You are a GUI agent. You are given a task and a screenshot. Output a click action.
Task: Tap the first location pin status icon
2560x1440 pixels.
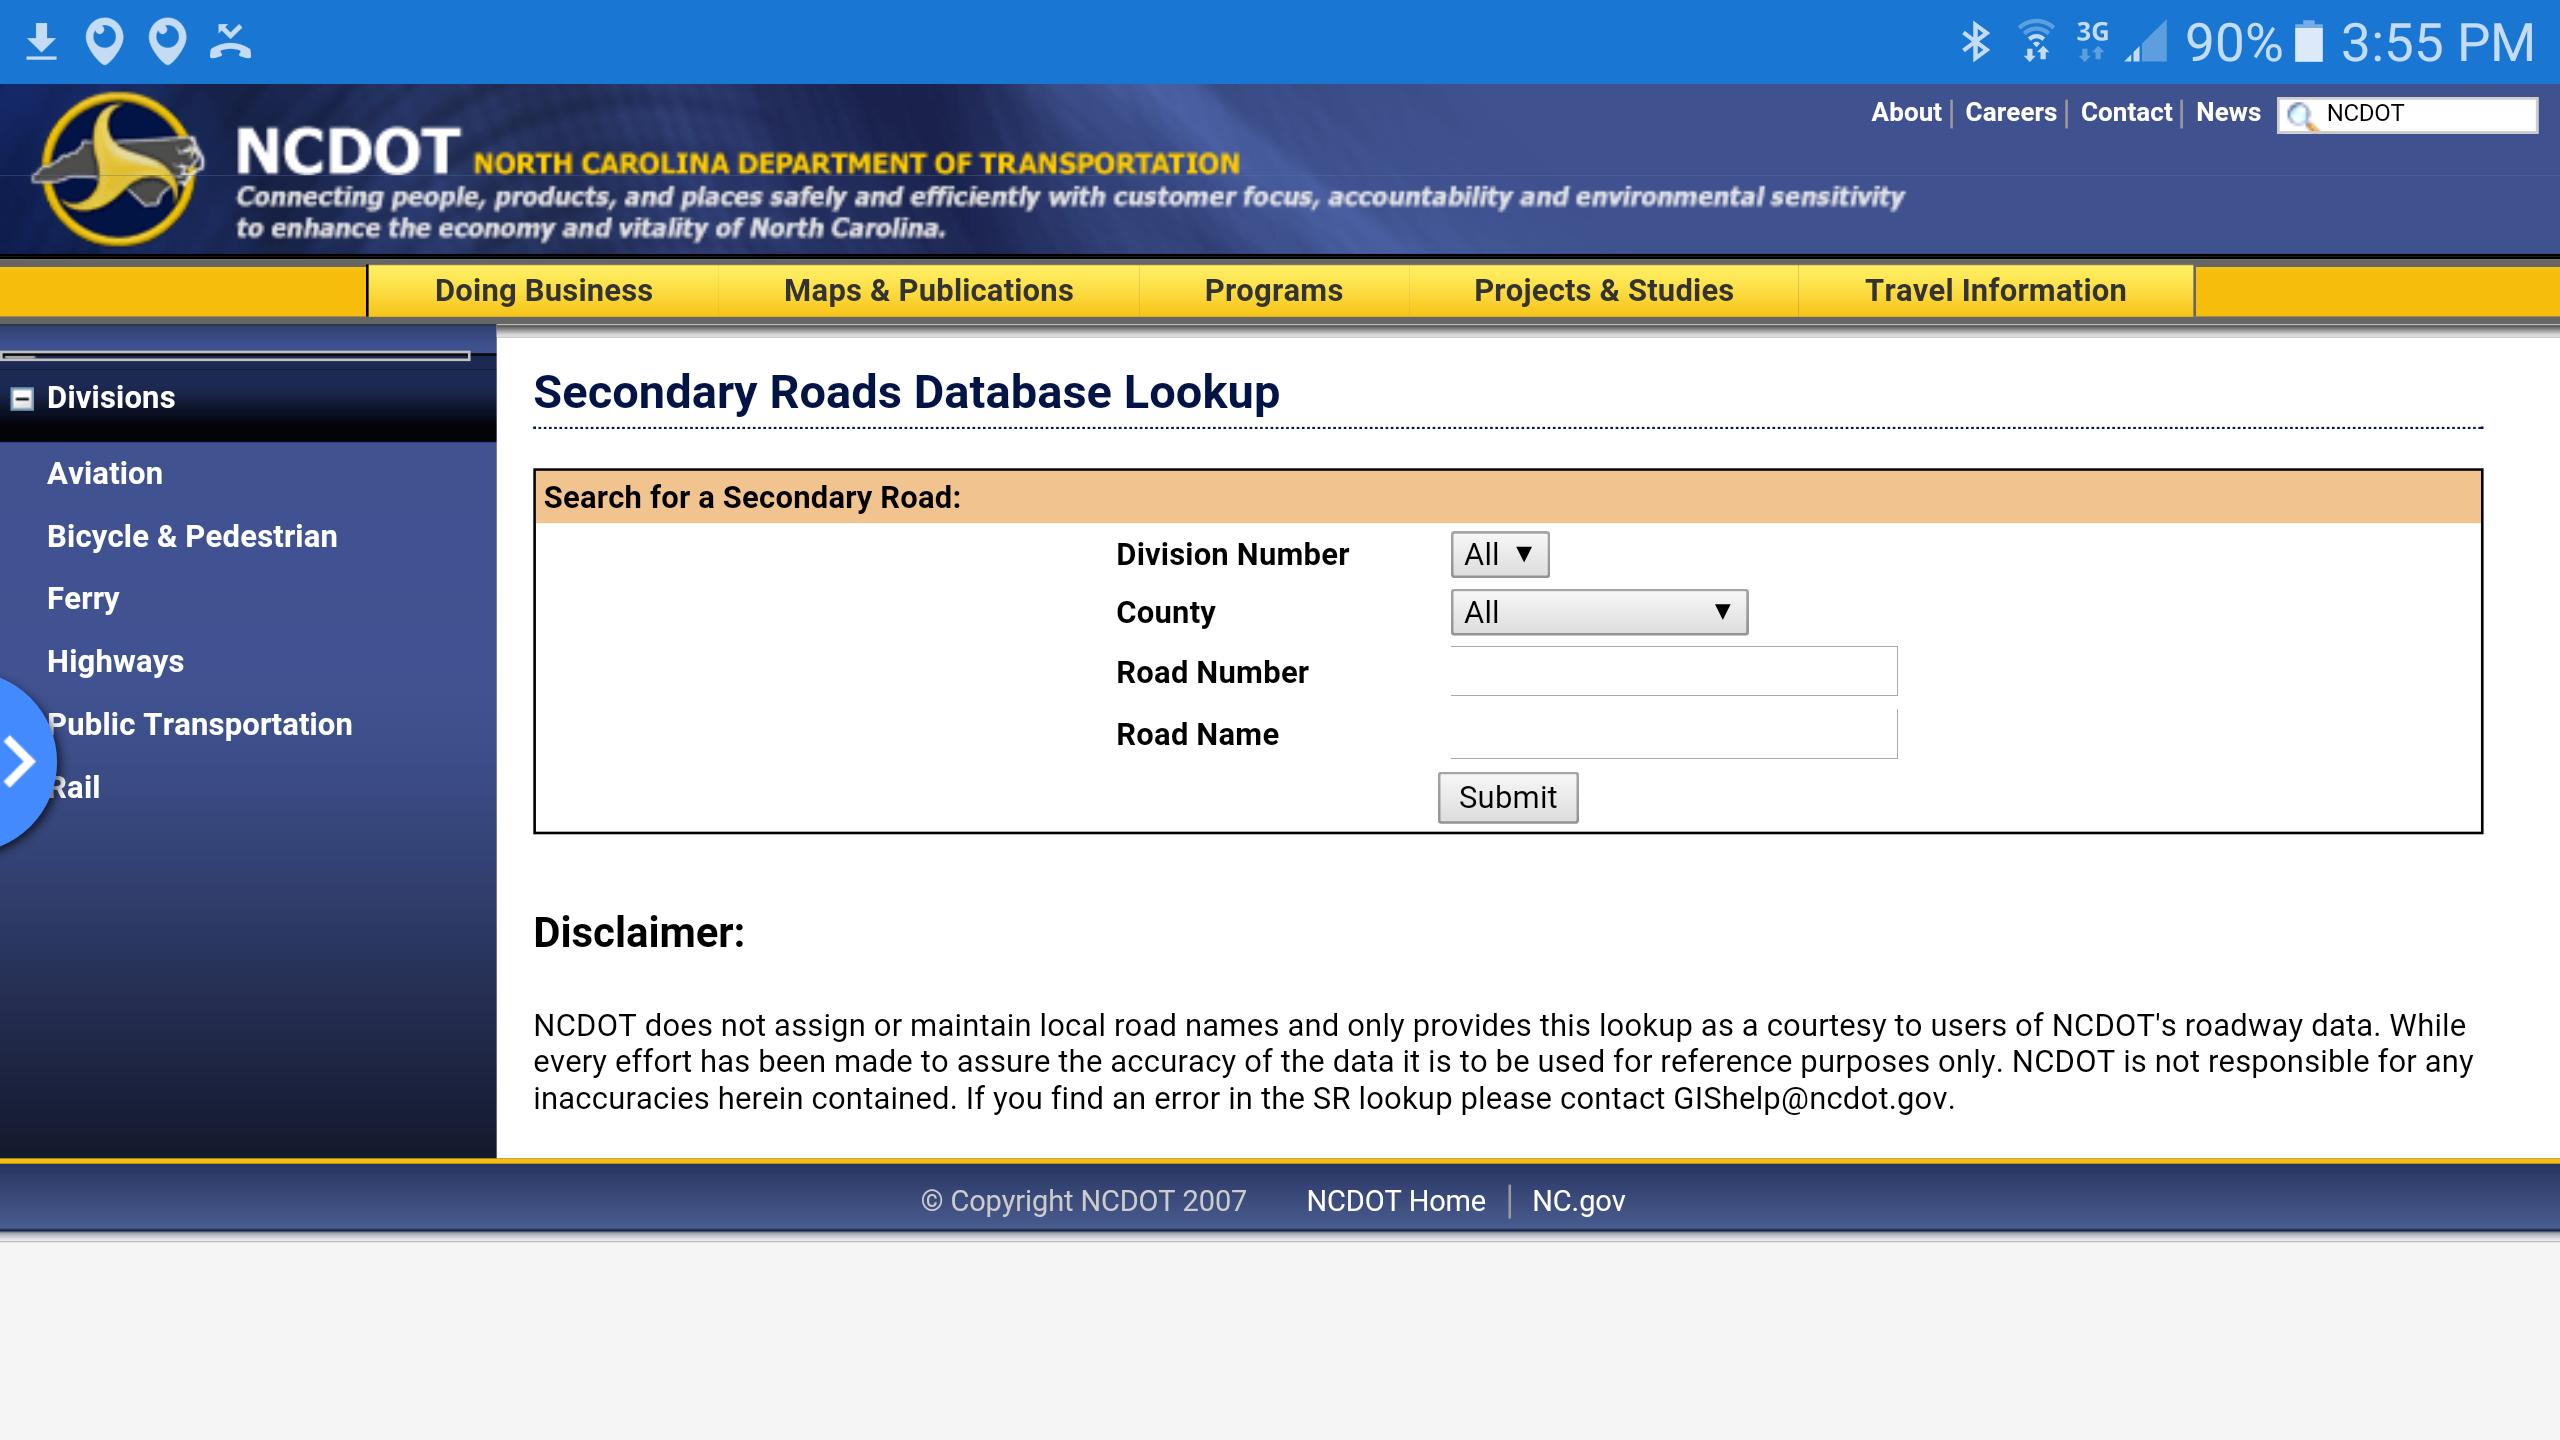(x=104, y=42)
